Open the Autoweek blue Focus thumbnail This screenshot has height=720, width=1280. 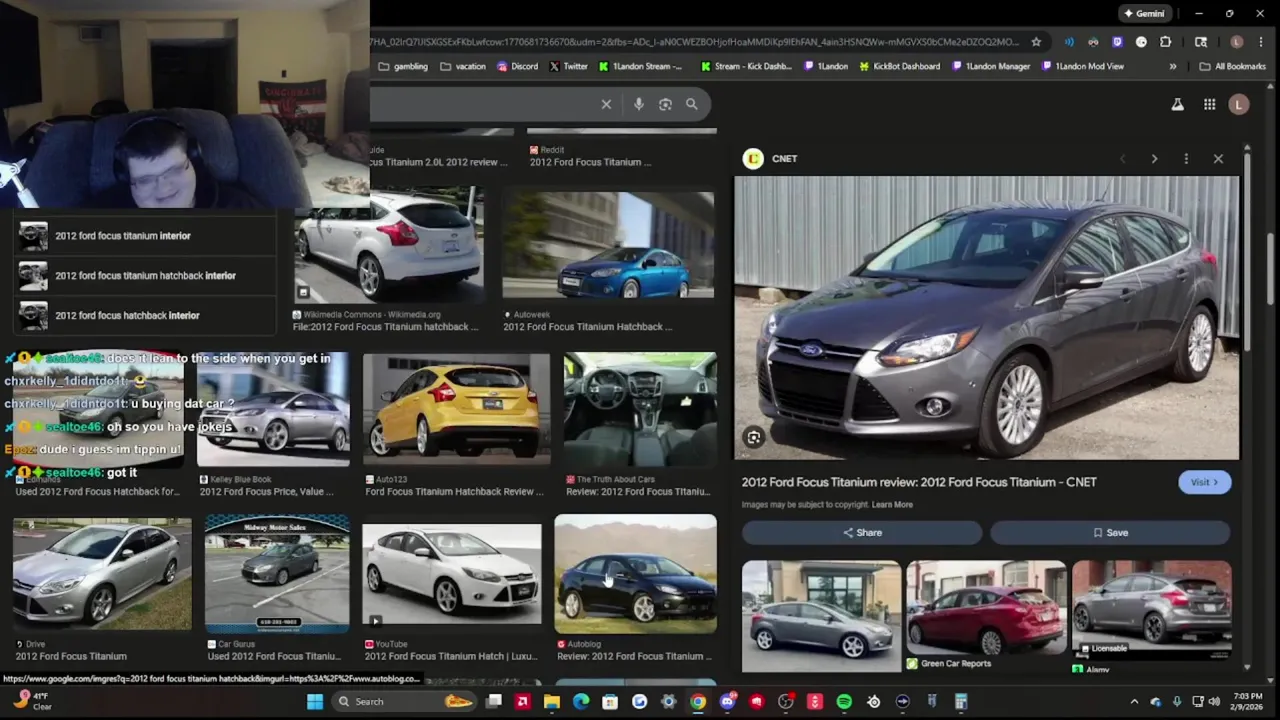(608, 246)
